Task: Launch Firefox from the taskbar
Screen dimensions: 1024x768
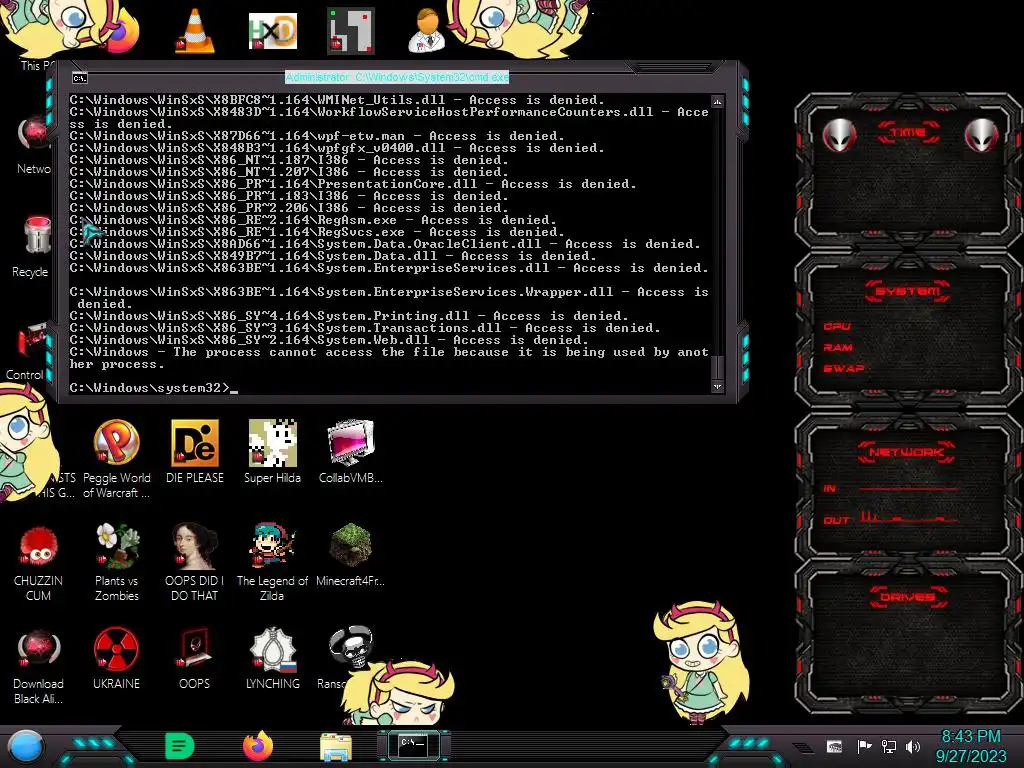Action: (x=258, y=746)
